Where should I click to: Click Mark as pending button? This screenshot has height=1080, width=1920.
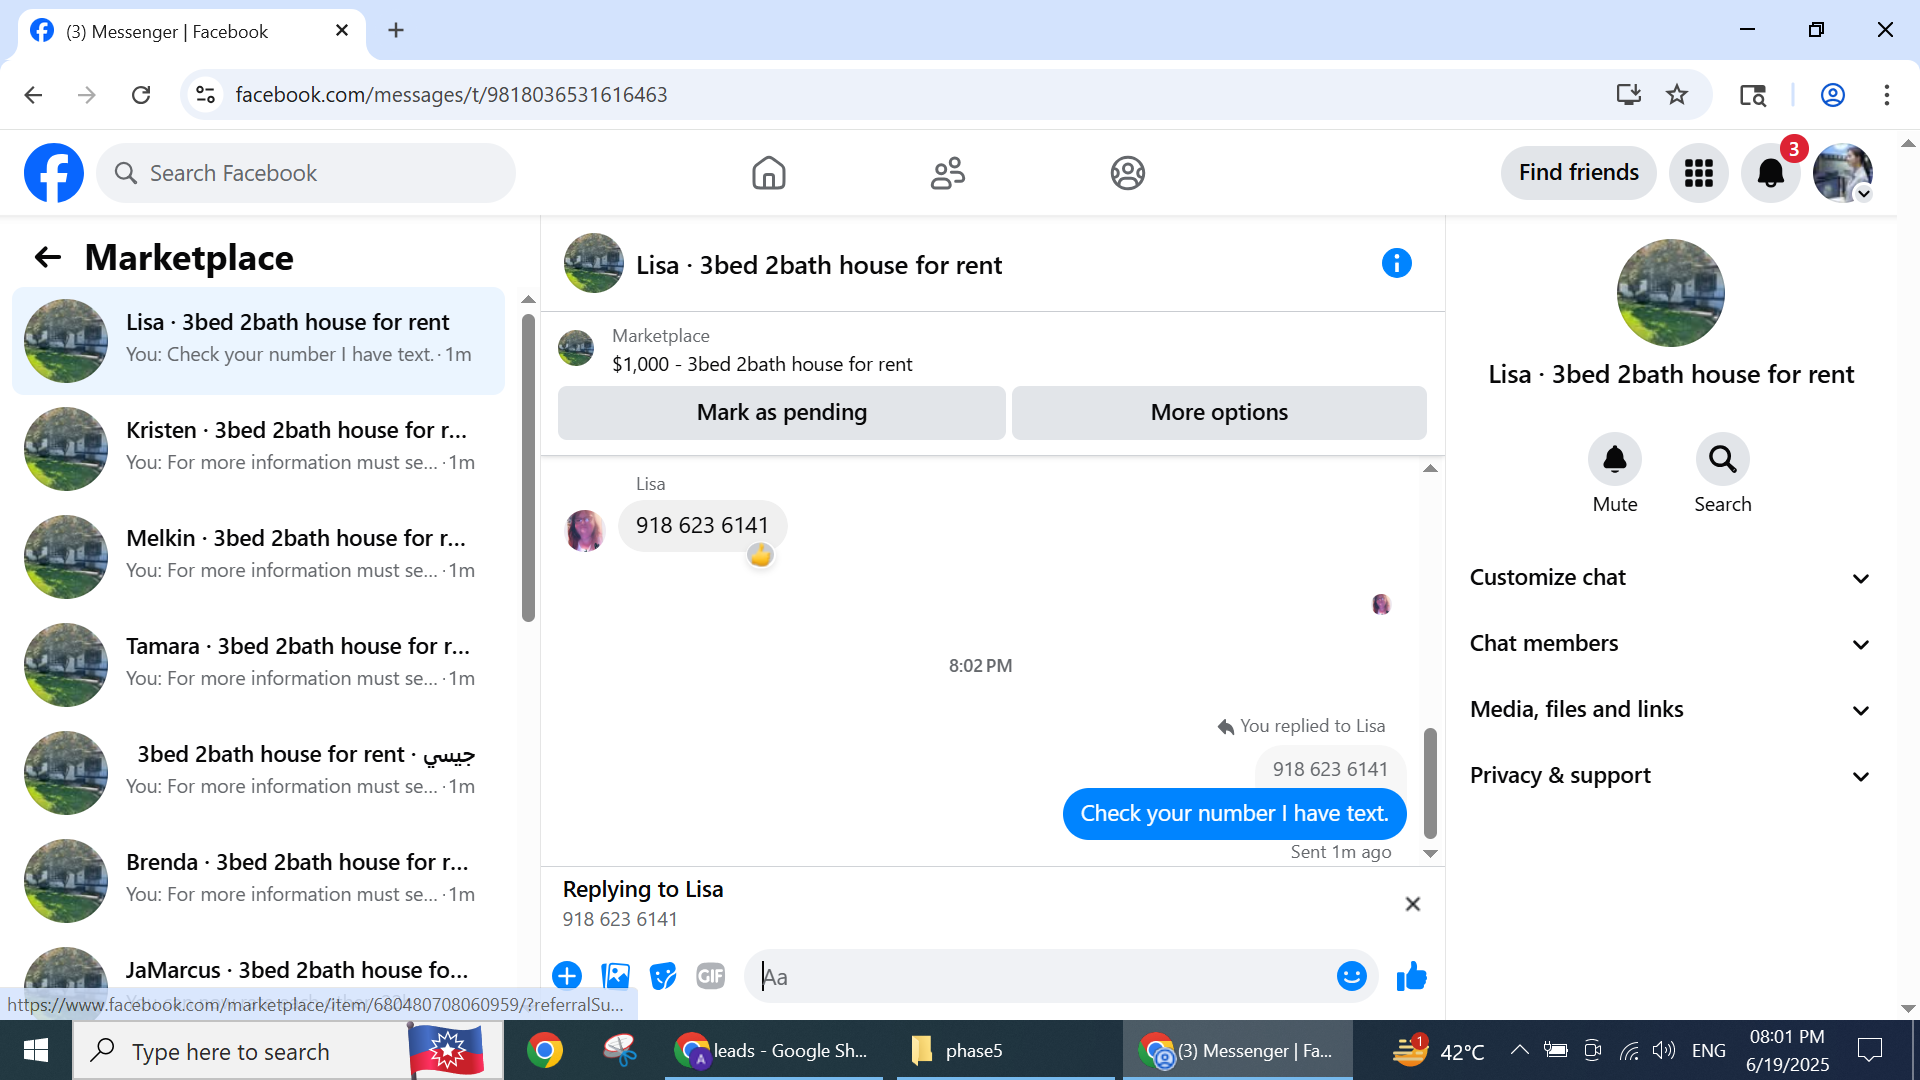(x=781, y=413)
